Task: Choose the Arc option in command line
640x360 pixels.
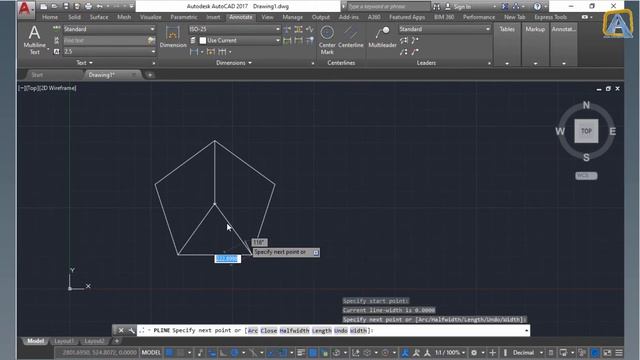Action: pos(253,331)
